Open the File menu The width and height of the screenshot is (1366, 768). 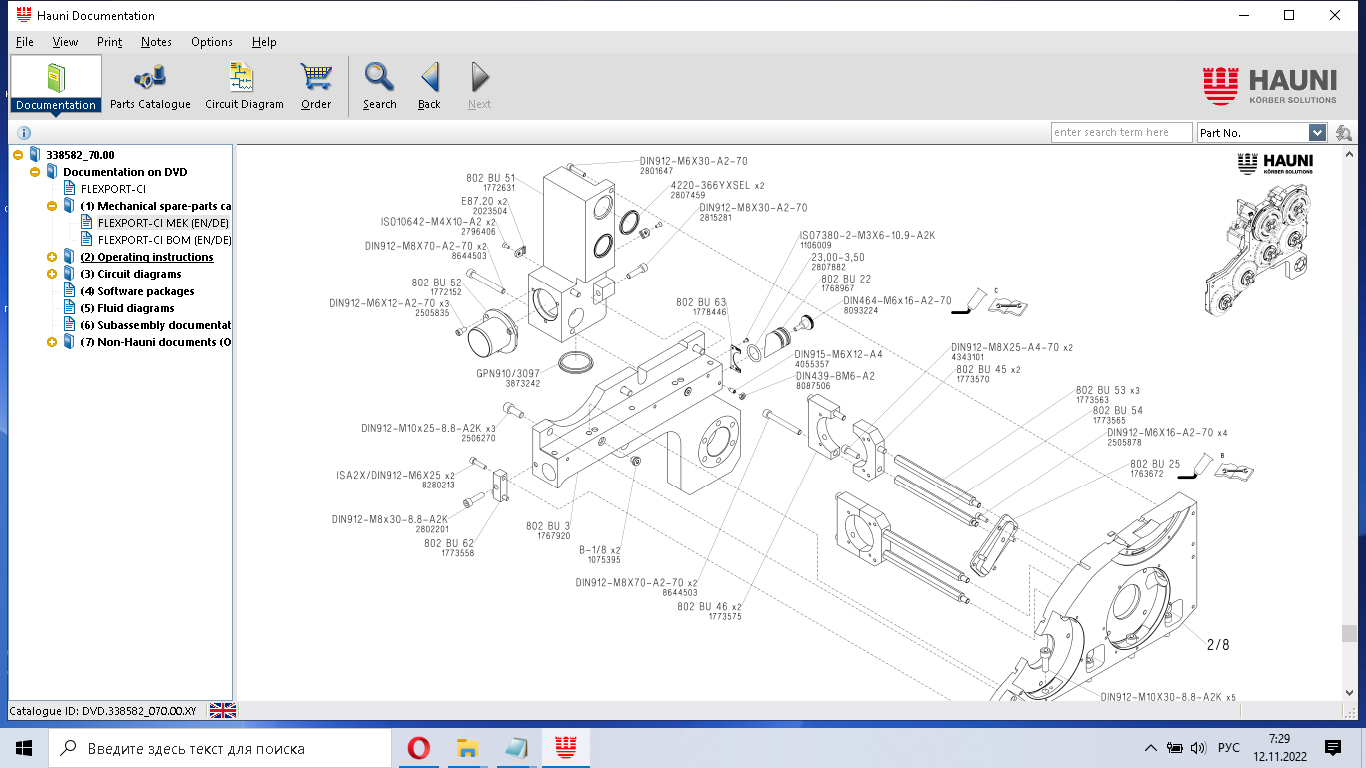[x=25, y=42]
